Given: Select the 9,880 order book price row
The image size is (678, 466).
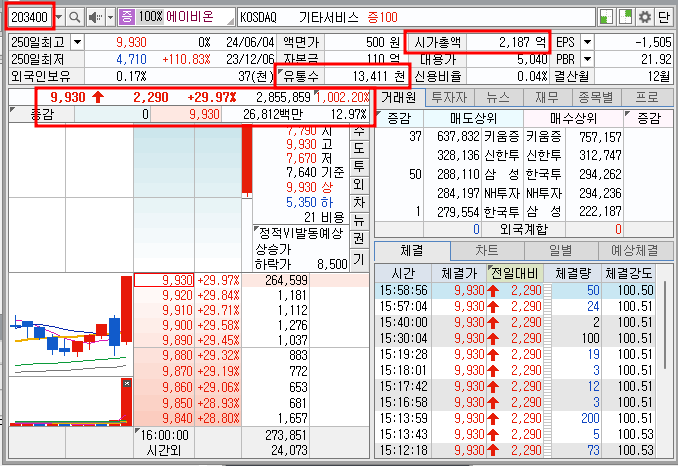Looking at the screenshot, I should pos(187,355).
